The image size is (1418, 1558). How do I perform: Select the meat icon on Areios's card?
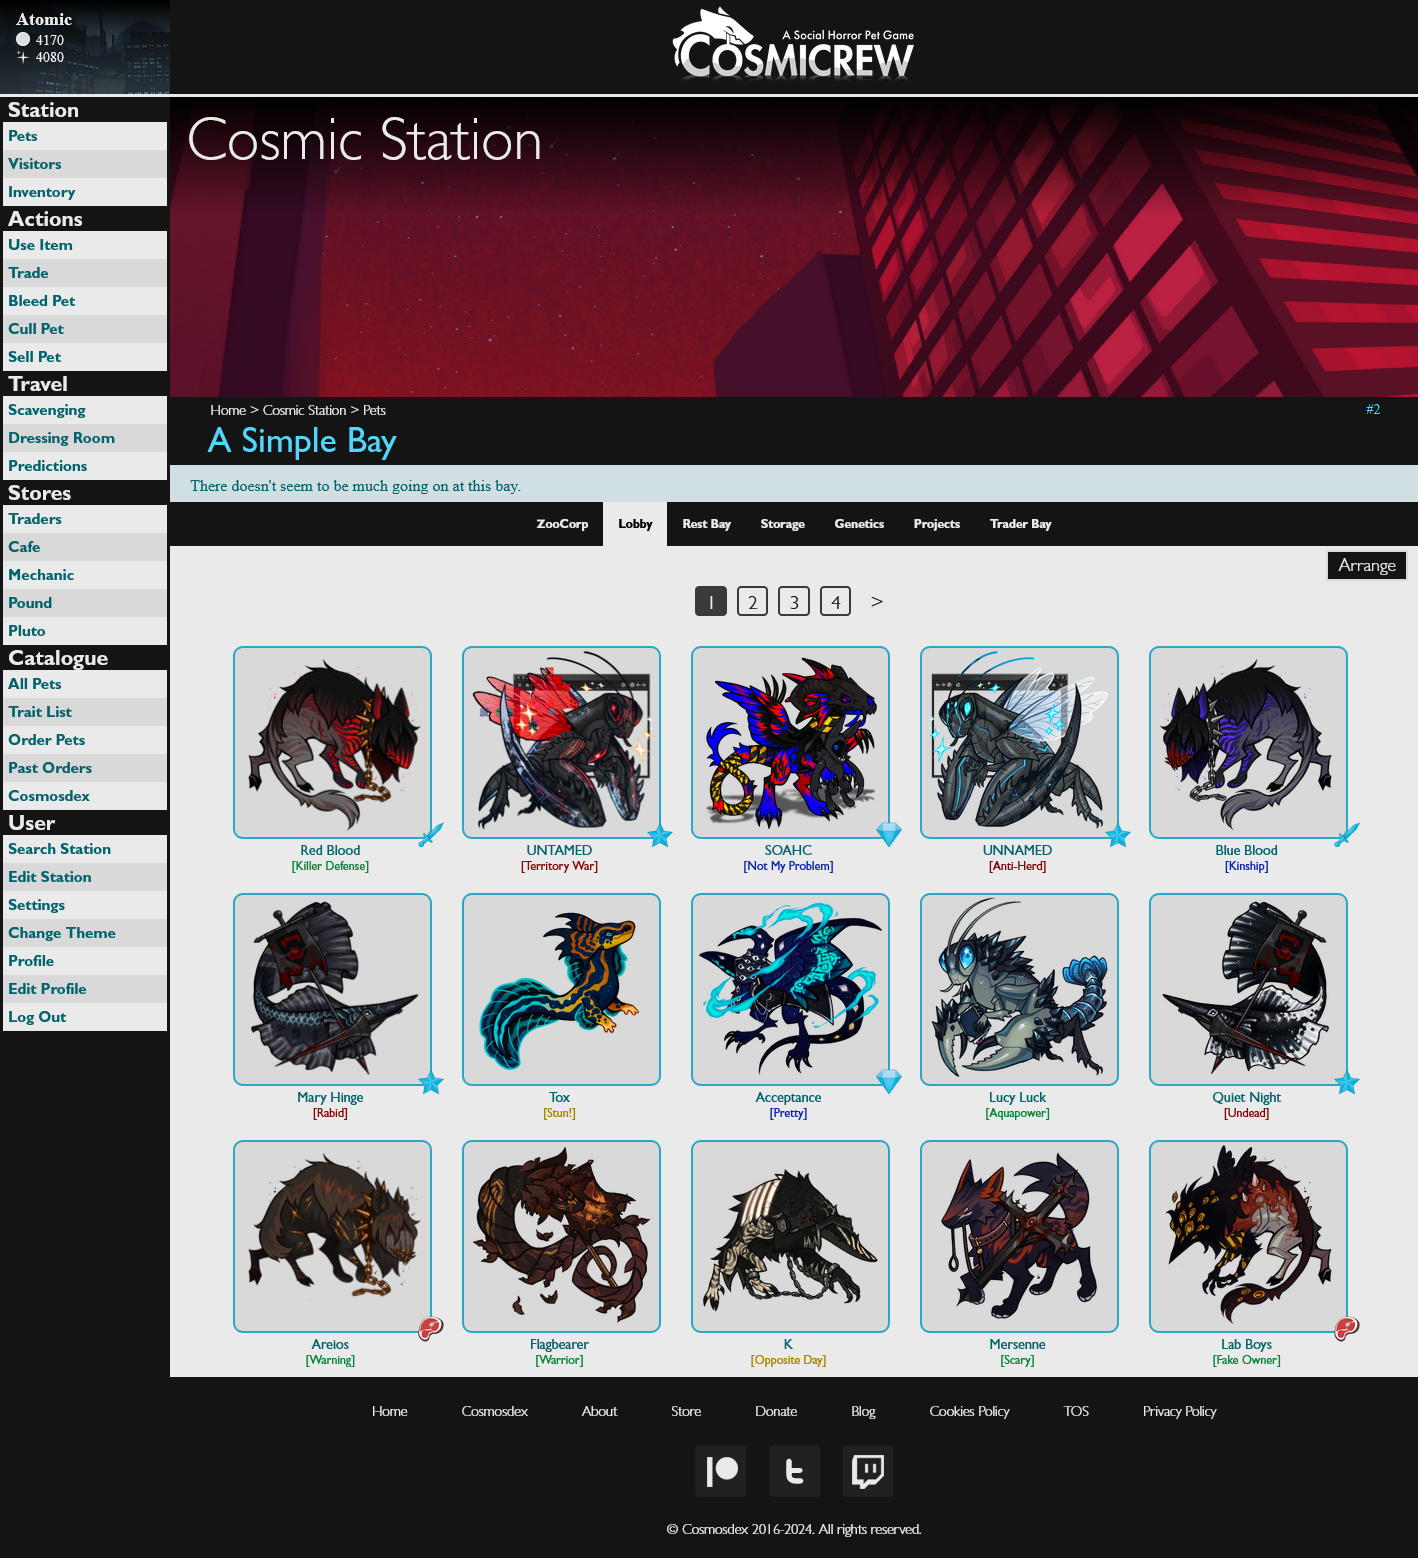430,1327
